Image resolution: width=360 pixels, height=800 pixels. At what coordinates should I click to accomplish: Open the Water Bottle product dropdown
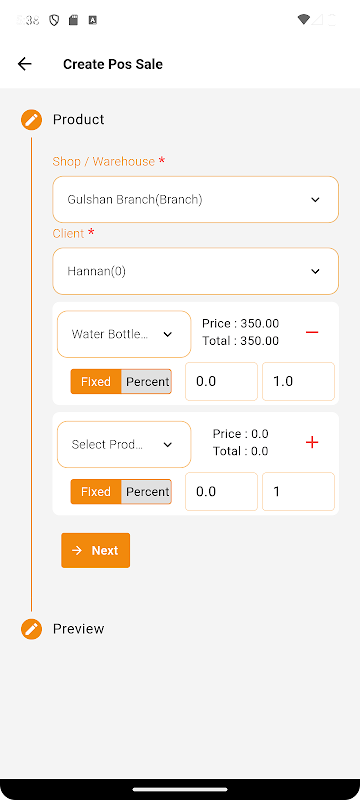point(124,334)
